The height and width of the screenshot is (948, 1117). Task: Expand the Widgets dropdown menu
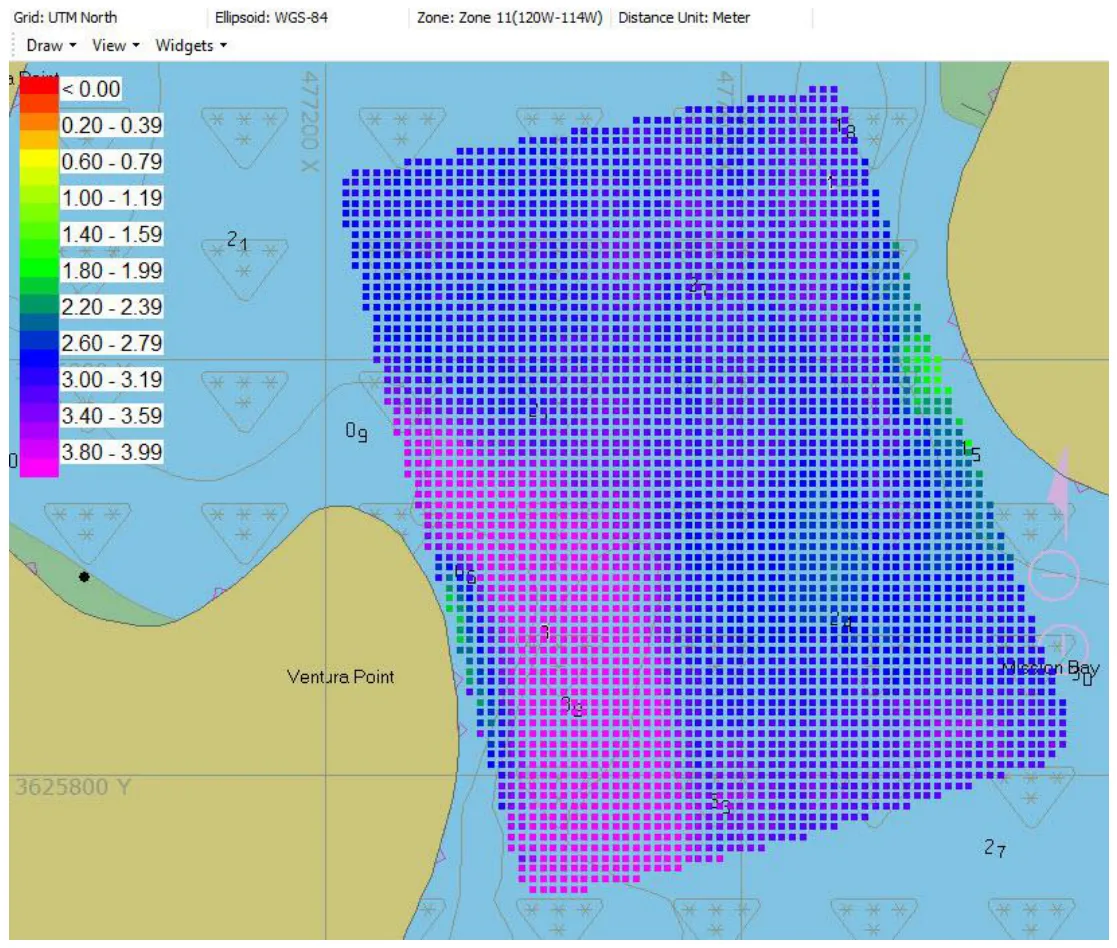191,46
